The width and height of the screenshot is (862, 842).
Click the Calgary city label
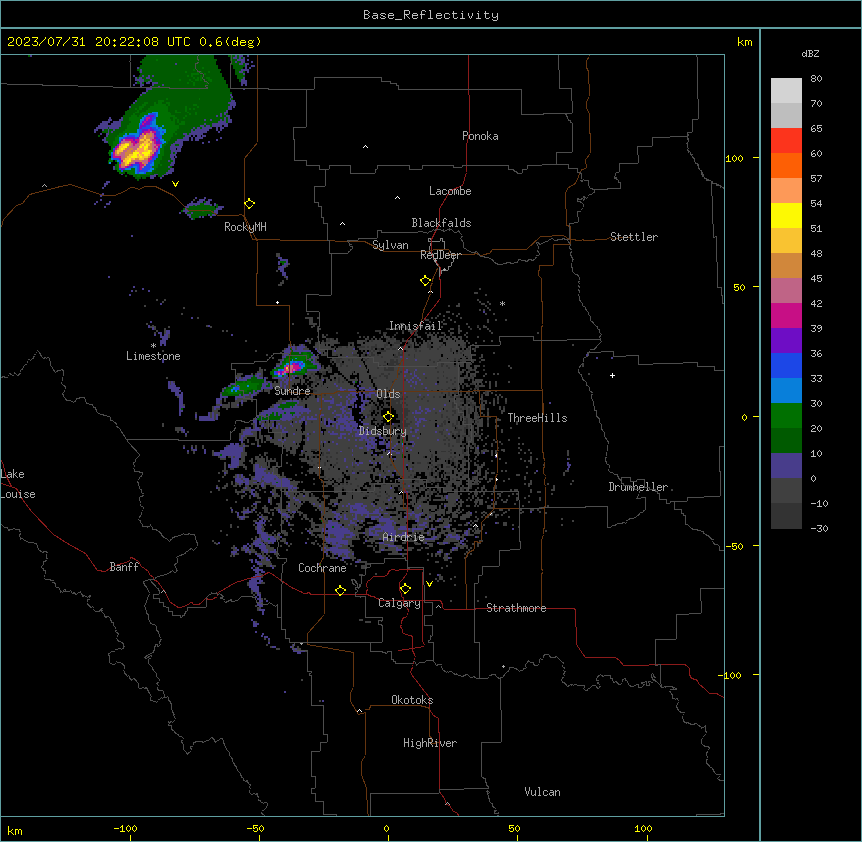pyautogui.click(x=399, y=603)
